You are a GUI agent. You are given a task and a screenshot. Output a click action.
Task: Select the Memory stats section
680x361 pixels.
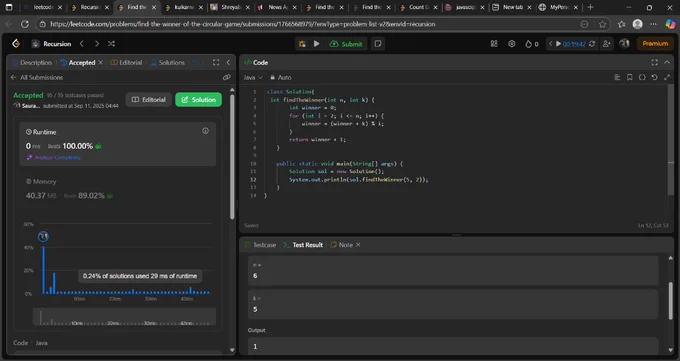point(117,189)
